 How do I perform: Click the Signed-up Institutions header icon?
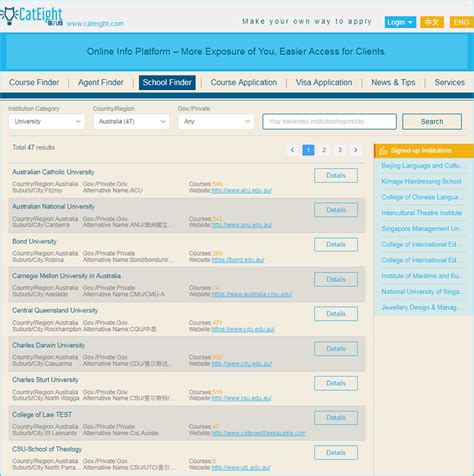(383, 151)
